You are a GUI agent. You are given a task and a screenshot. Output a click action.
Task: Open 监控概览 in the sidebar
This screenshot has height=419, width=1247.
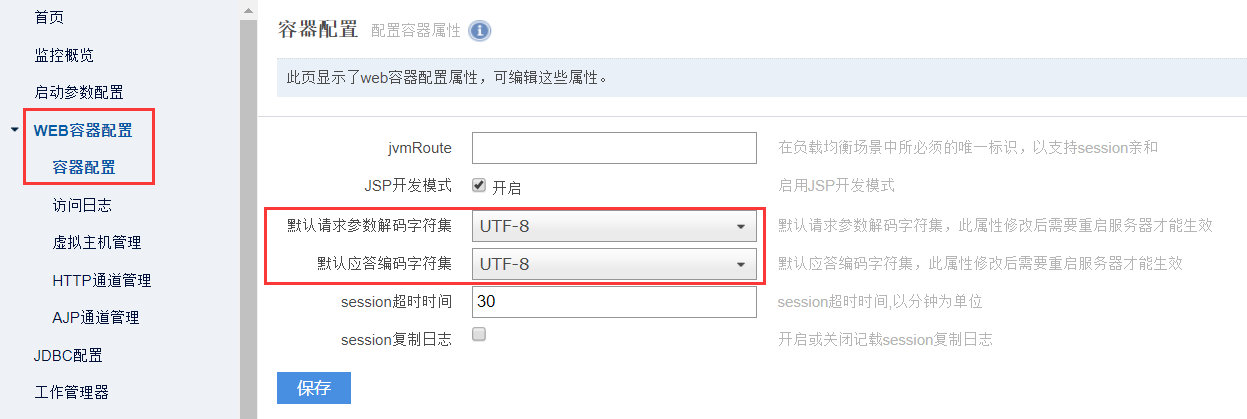click(x=64, y=54)
